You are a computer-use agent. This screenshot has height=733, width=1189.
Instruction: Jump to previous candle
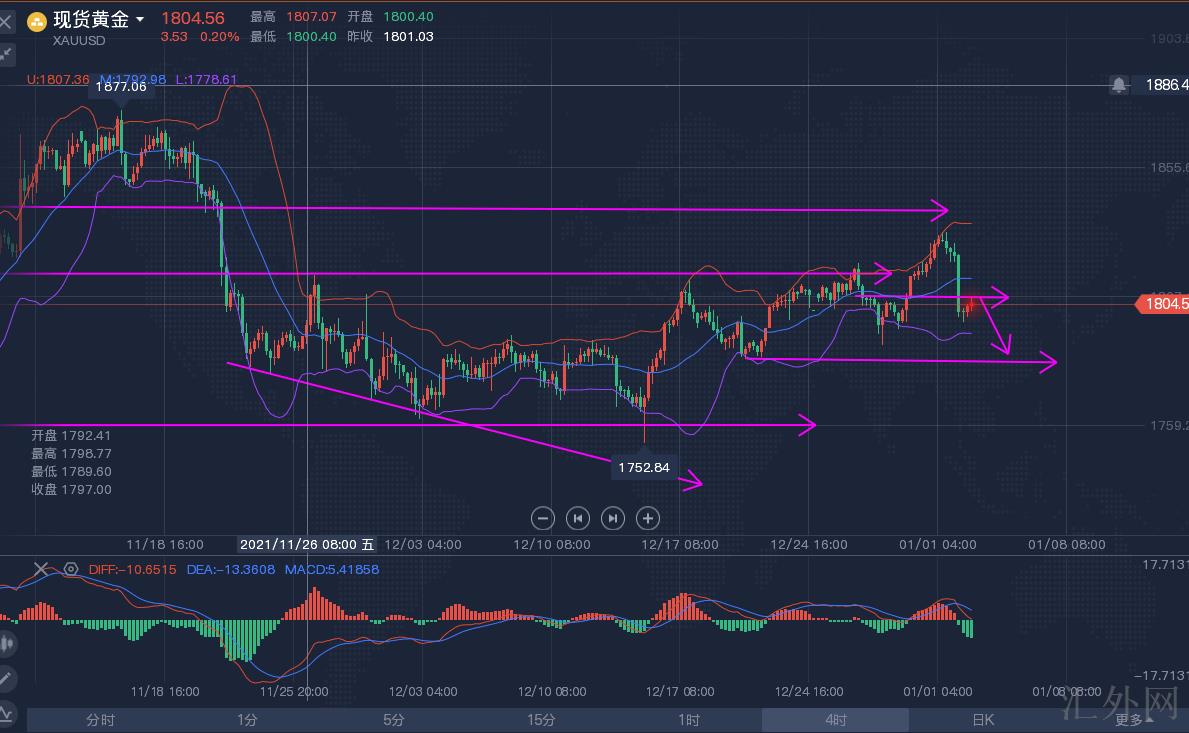click(578, 518)
